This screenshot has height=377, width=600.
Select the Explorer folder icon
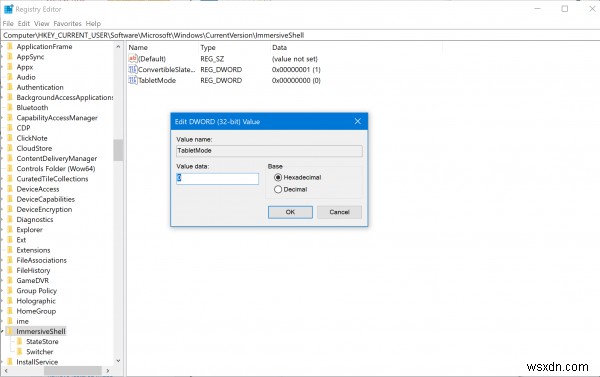(10, 230)
